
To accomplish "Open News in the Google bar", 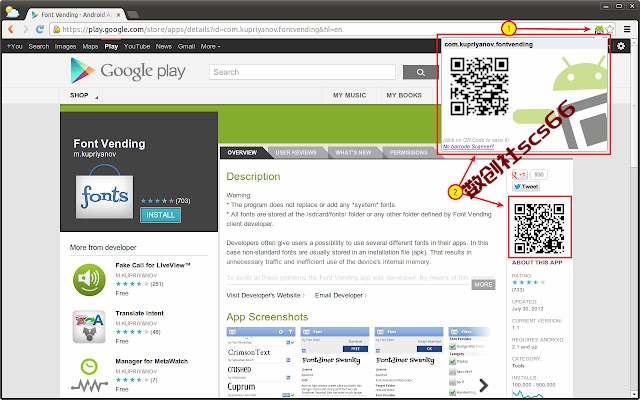I will [x=164, y=47].
